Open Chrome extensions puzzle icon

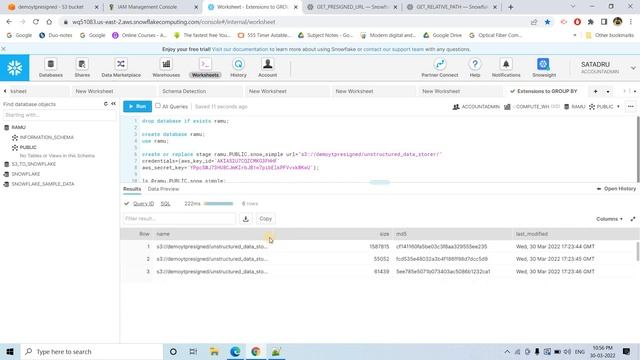pyautogui.click(x=591, y=22)
